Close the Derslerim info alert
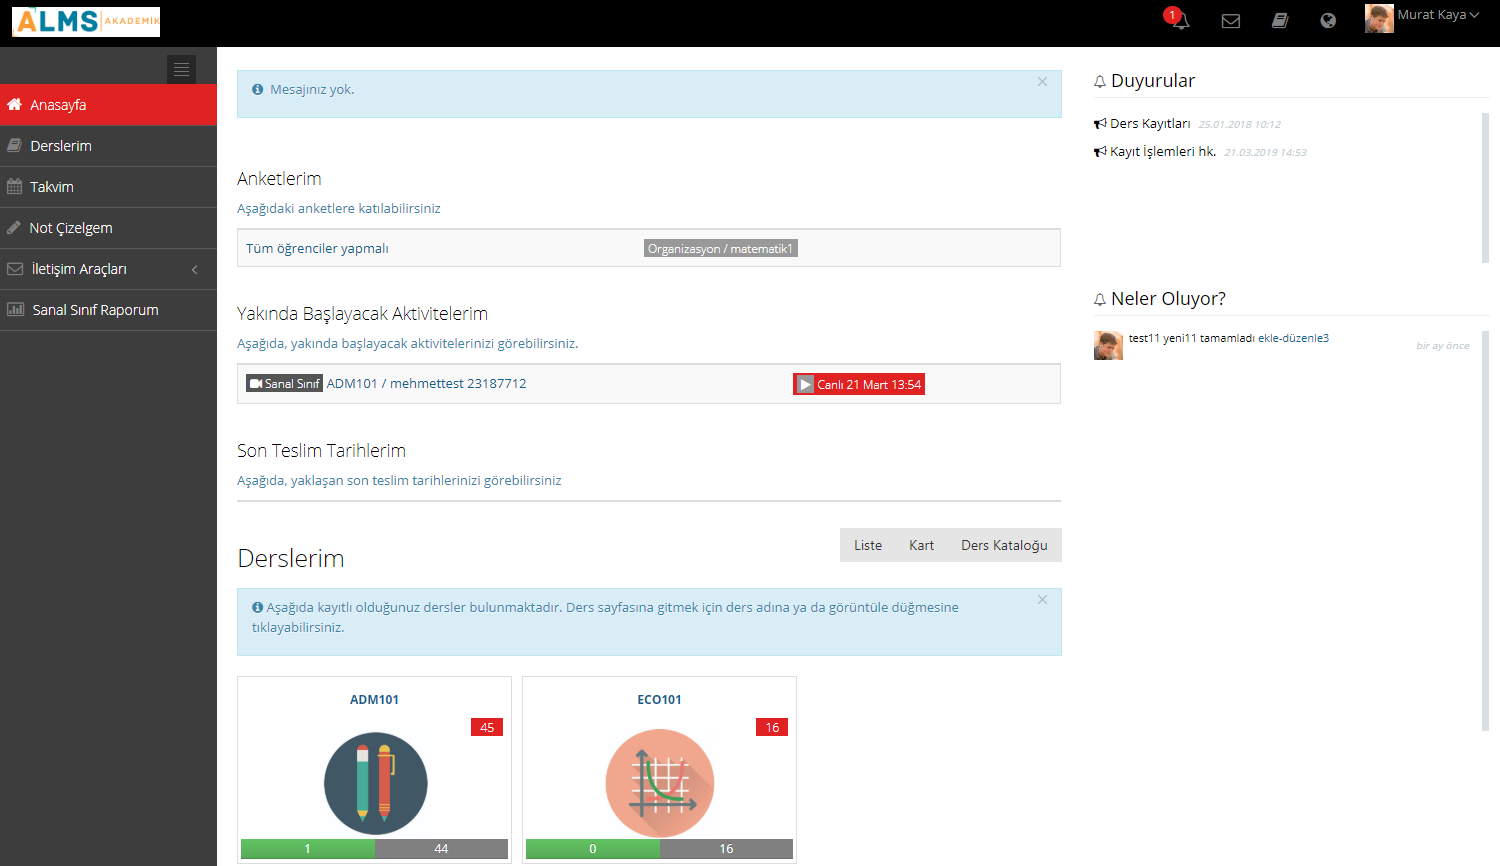 pos(1042,600)
